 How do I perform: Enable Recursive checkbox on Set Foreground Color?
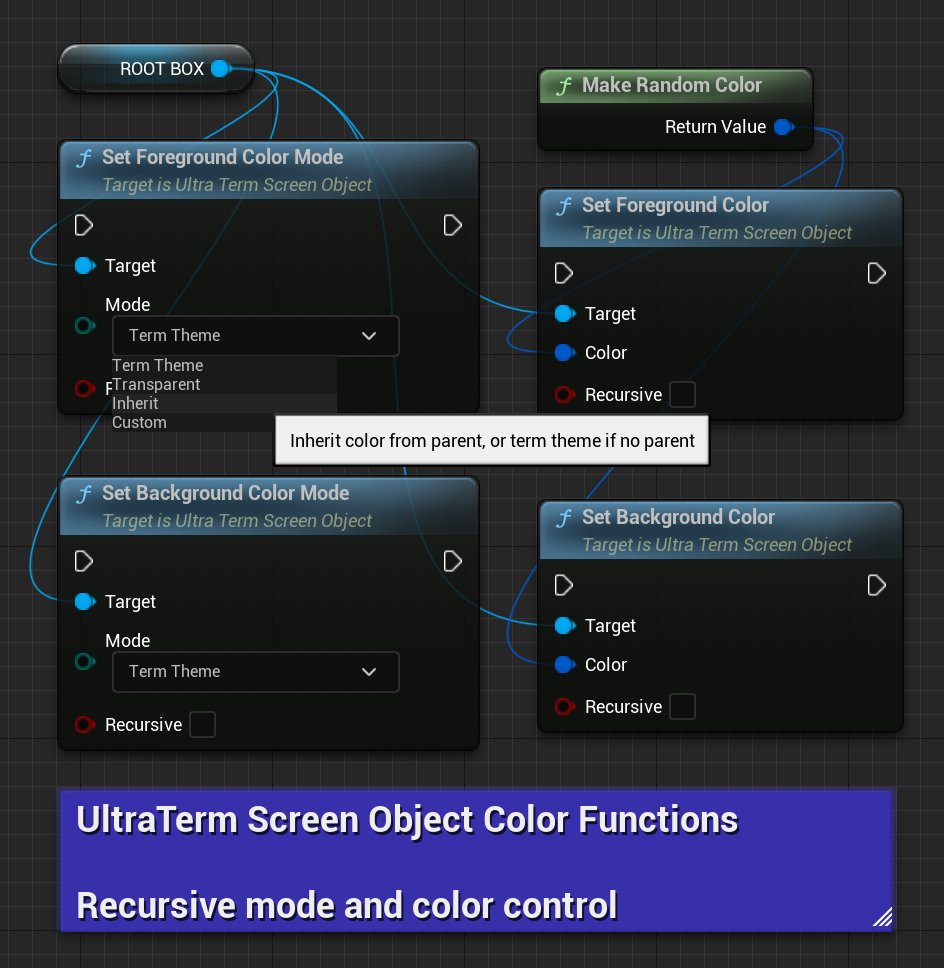pos(682,394)
